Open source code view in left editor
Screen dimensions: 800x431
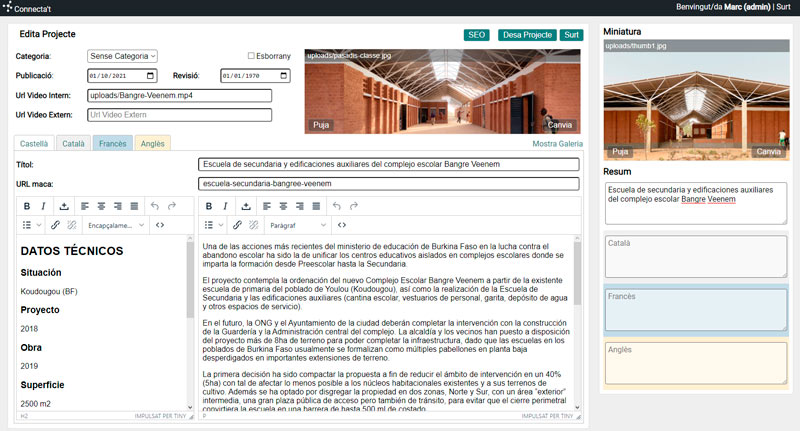coord(160,225)
